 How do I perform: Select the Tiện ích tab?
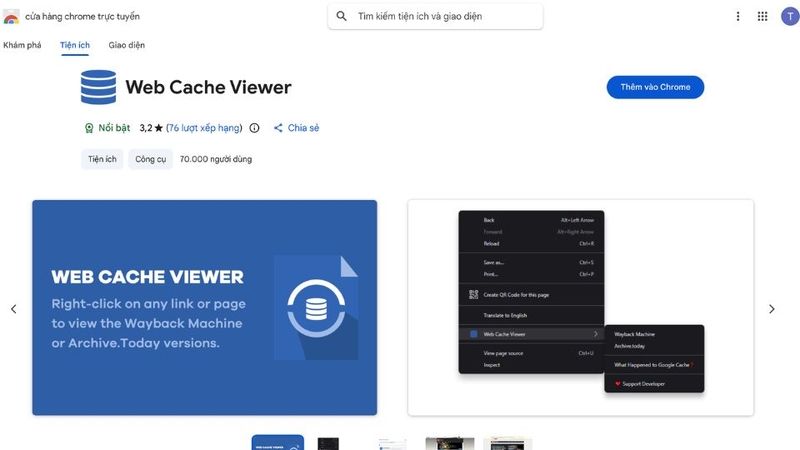coord(75,45)
